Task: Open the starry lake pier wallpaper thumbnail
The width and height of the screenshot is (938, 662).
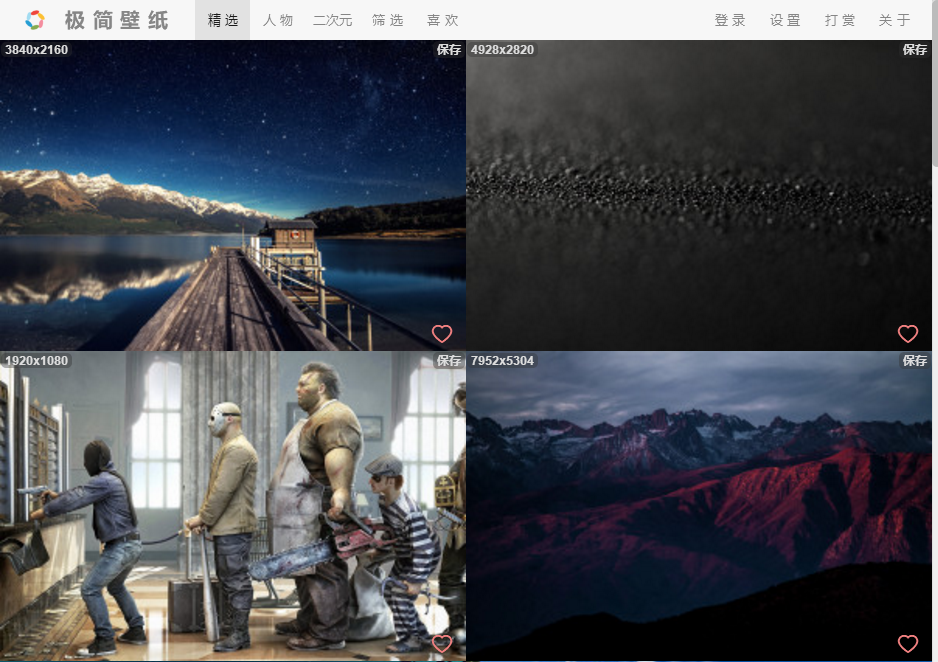Action: [x=233, y=196]
